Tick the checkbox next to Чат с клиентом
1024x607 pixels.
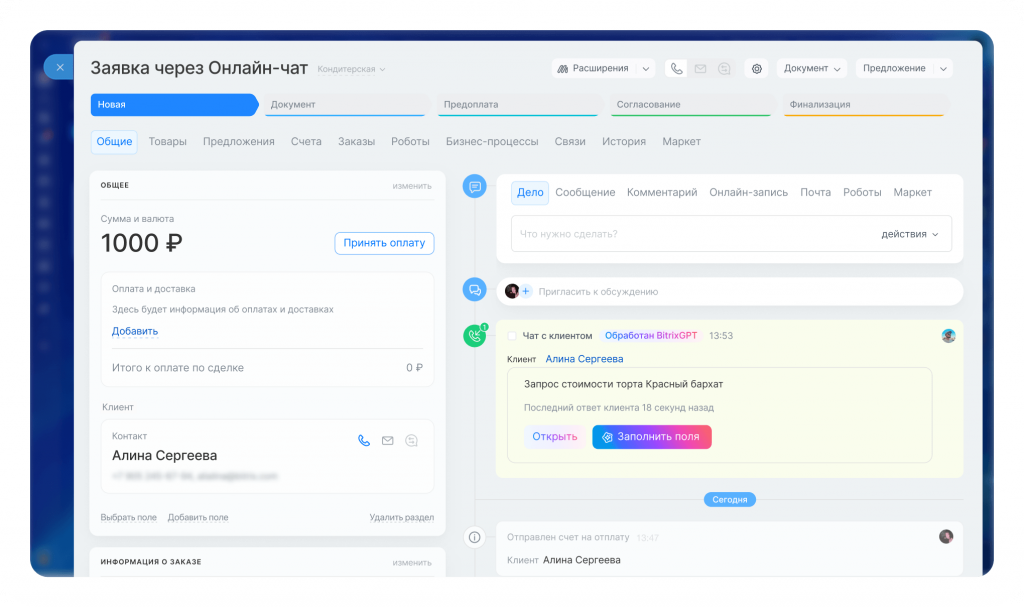512,336
